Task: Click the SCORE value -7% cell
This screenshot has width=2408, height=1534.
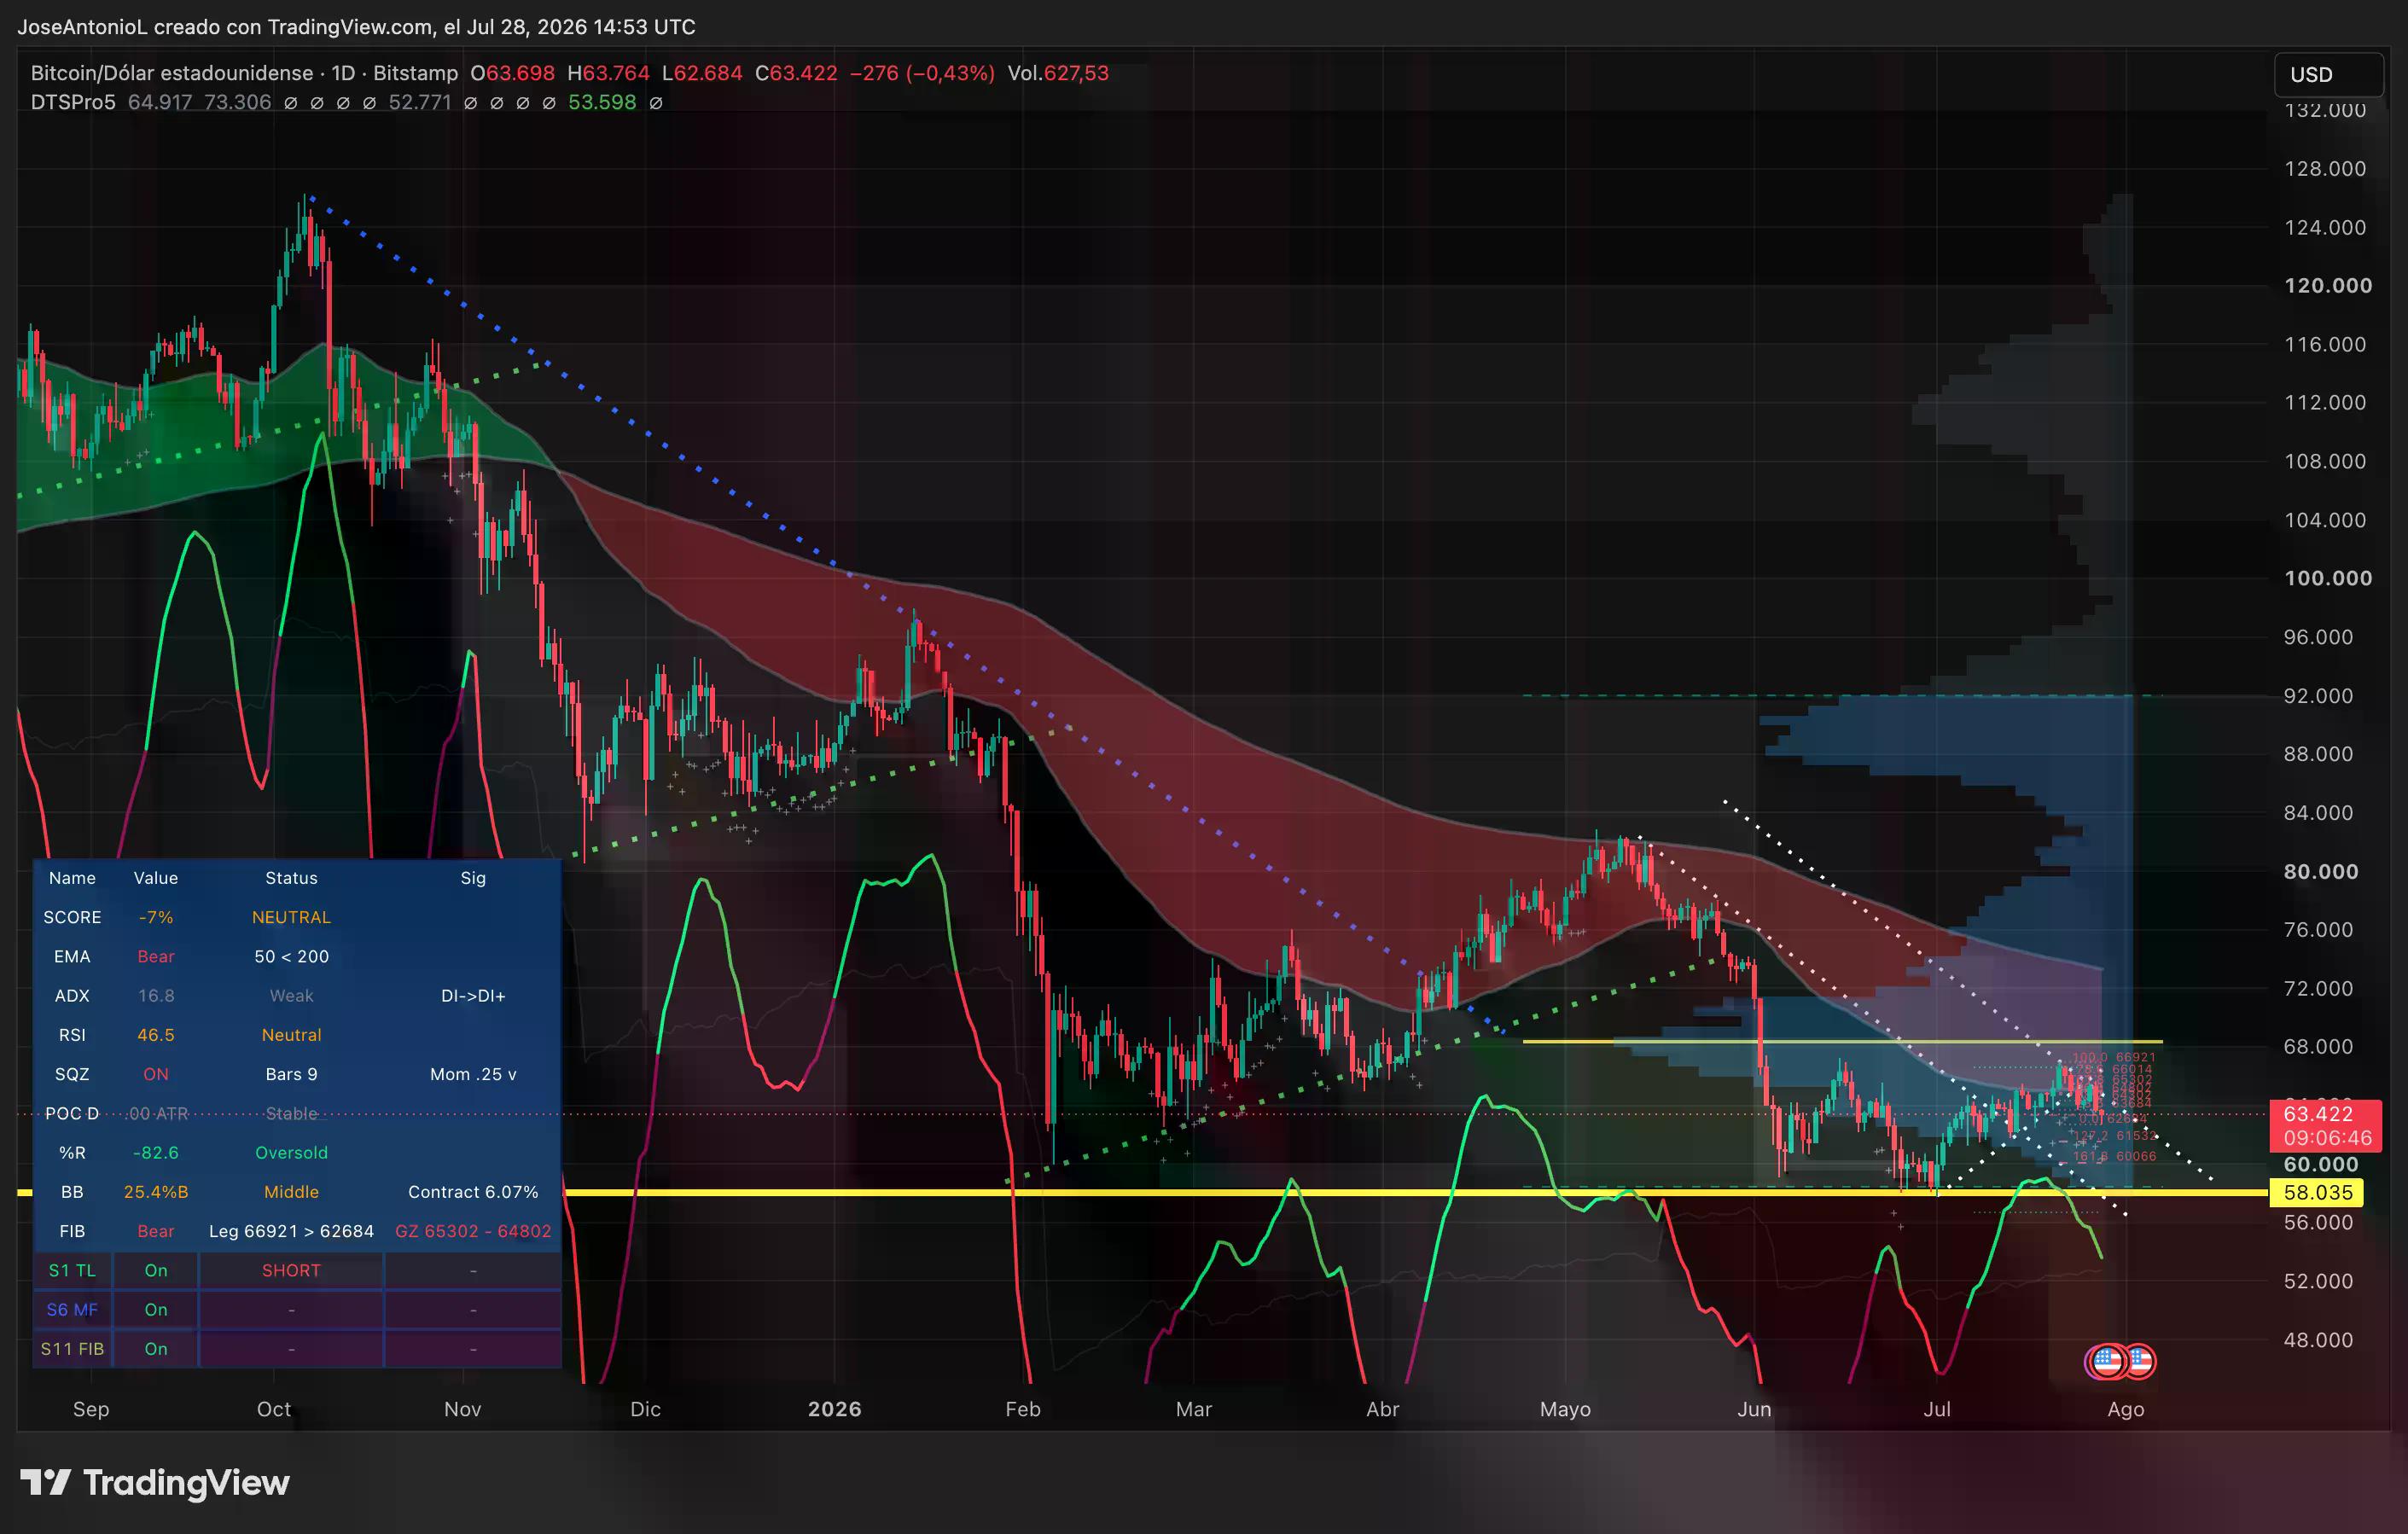Action: pyautogui.click(x=156, y=917)
